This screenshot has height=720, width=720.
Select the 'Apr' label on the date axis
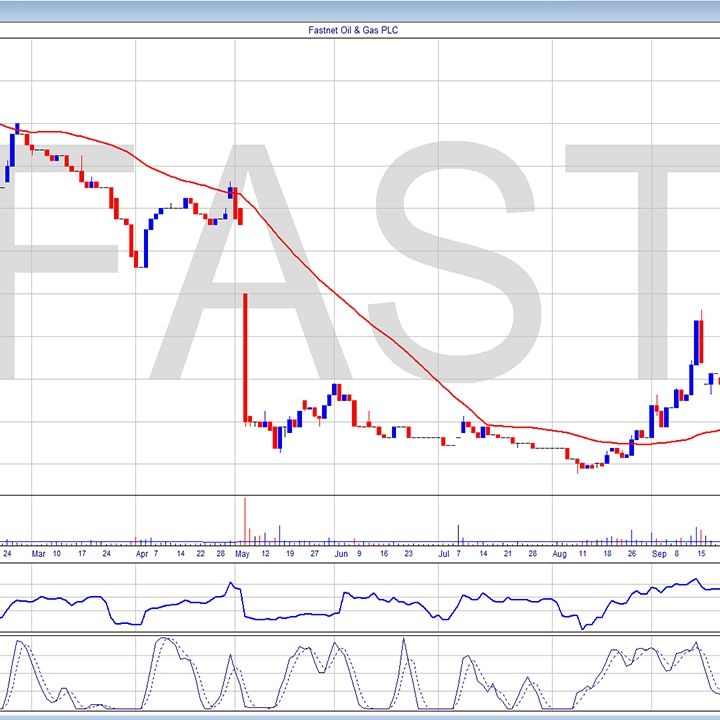pos(141,552)
